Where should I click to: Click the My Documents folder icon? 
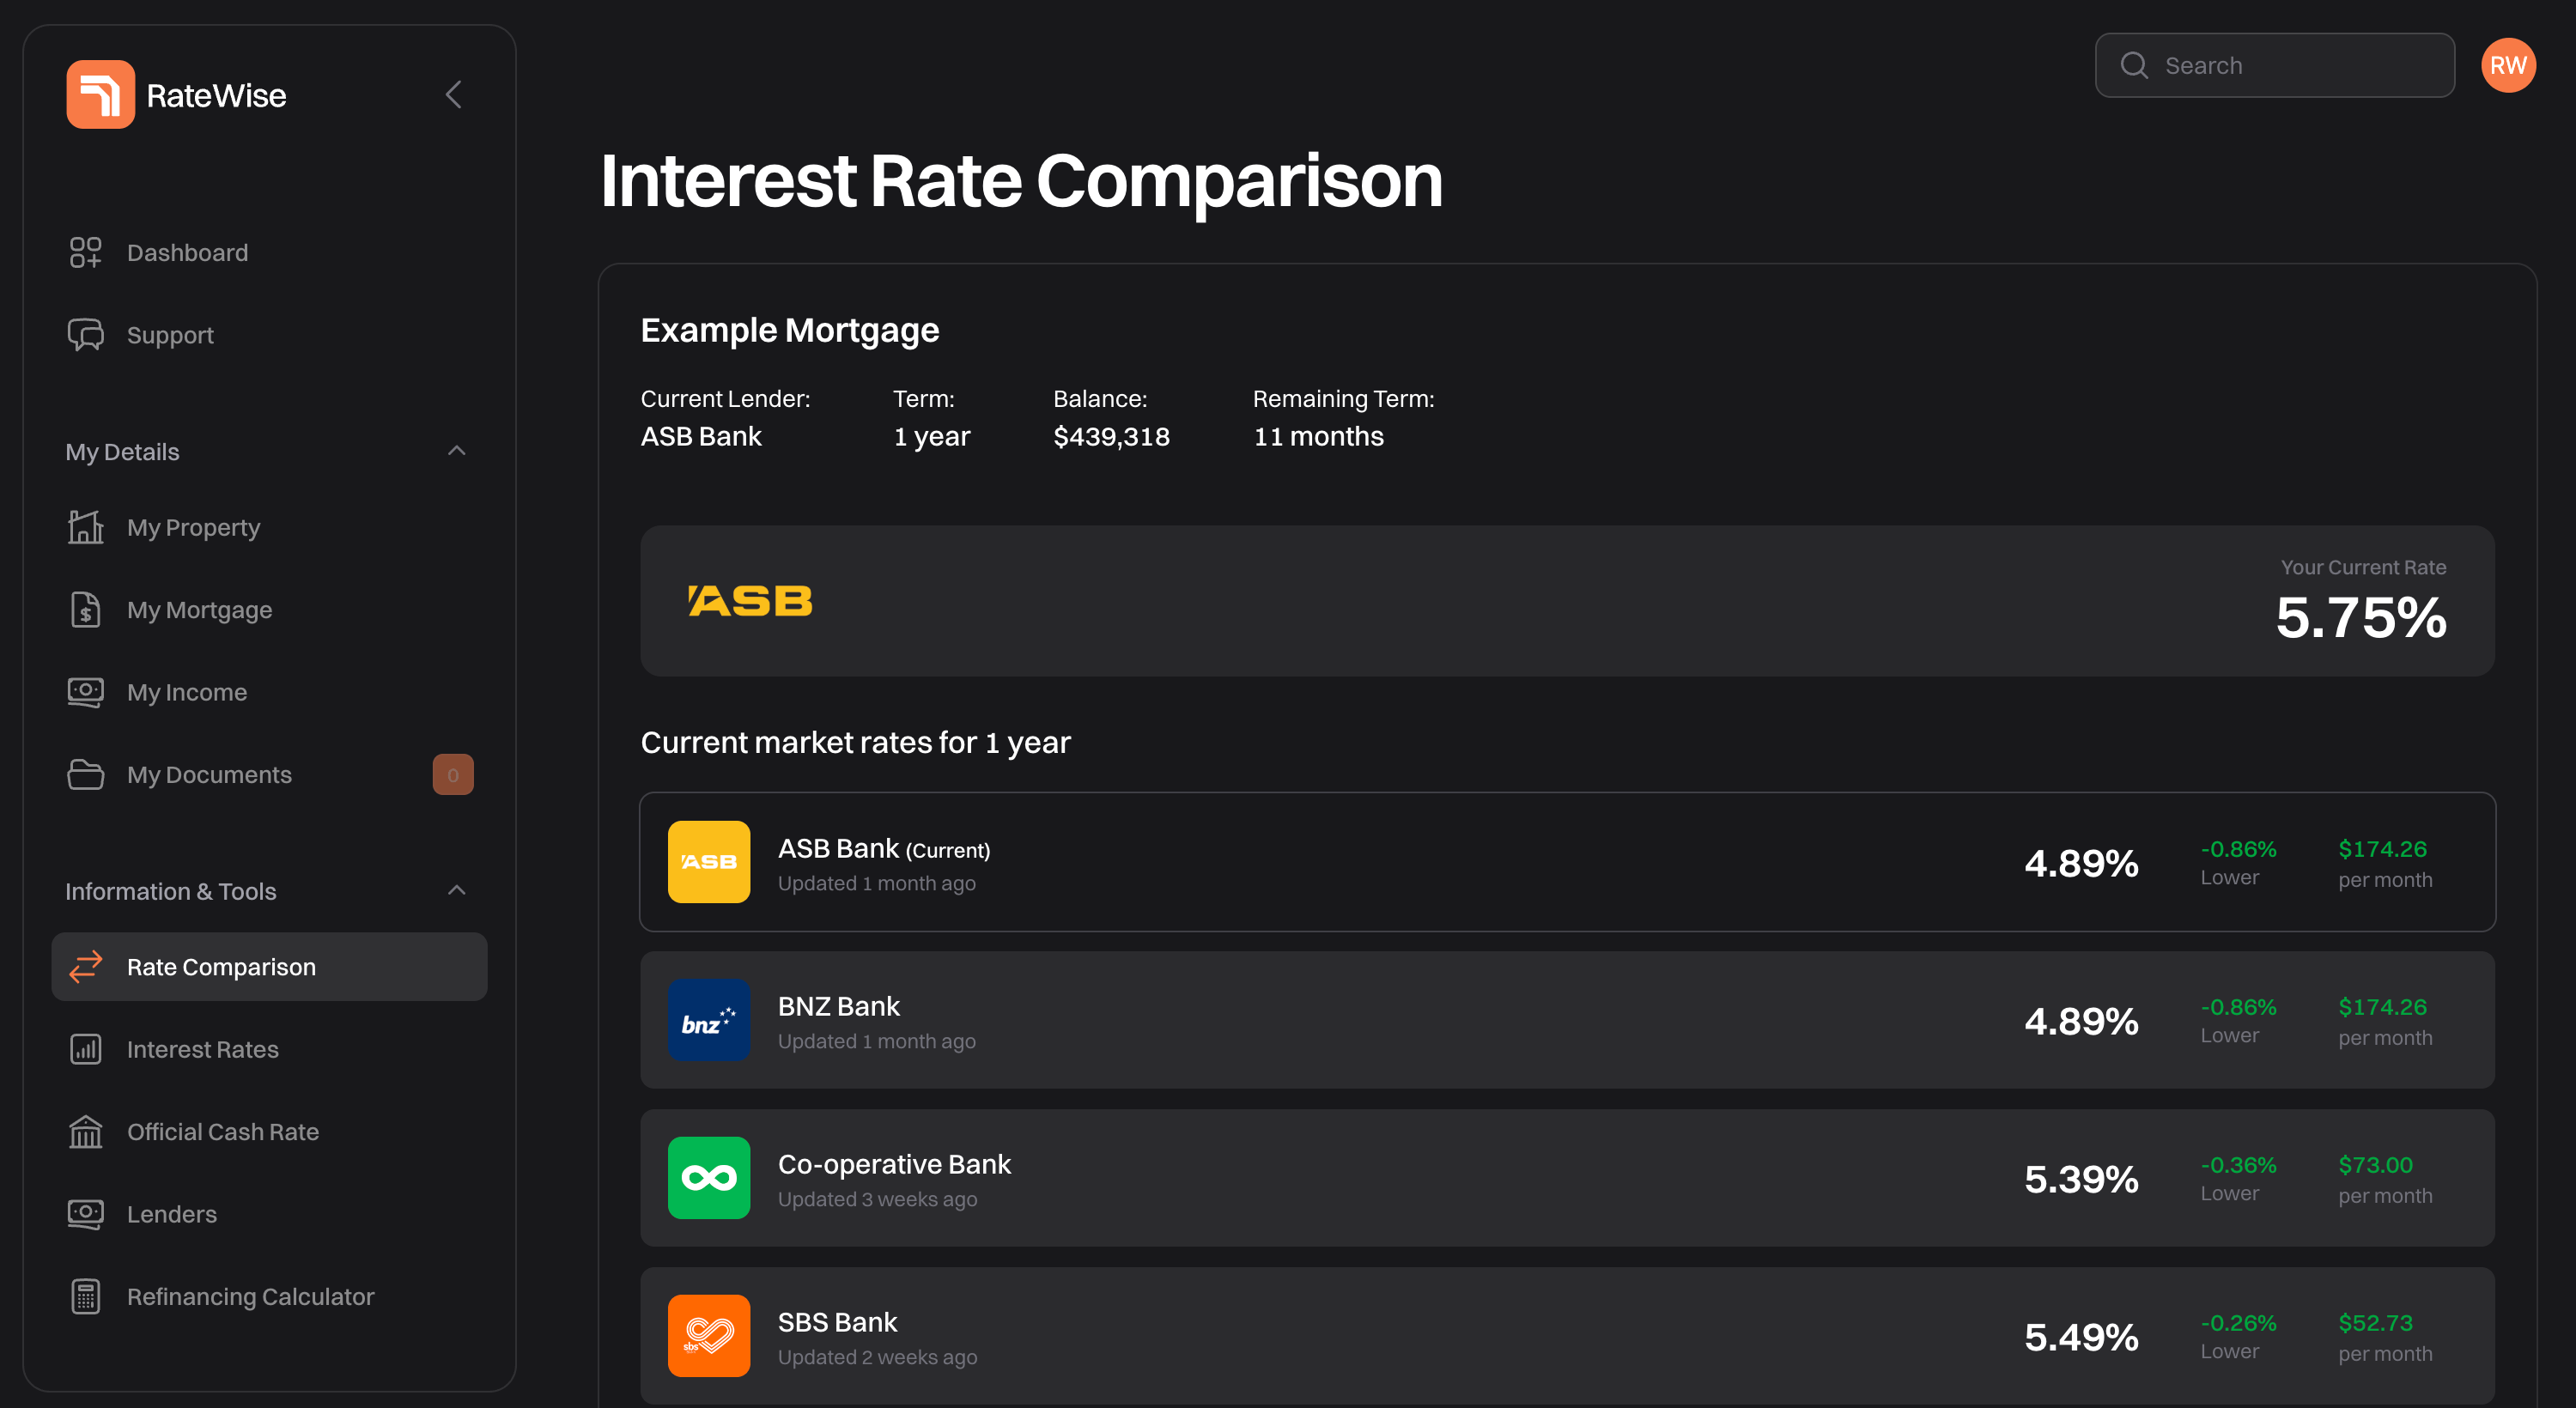(85, 775)
